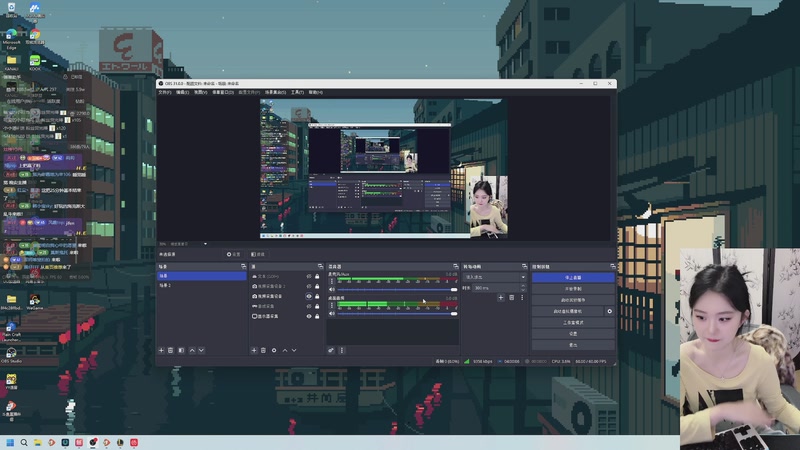Toggle visibility of video capture device 2 source
800x450 pixels.
pyautogui.click(x=309, y=286)
